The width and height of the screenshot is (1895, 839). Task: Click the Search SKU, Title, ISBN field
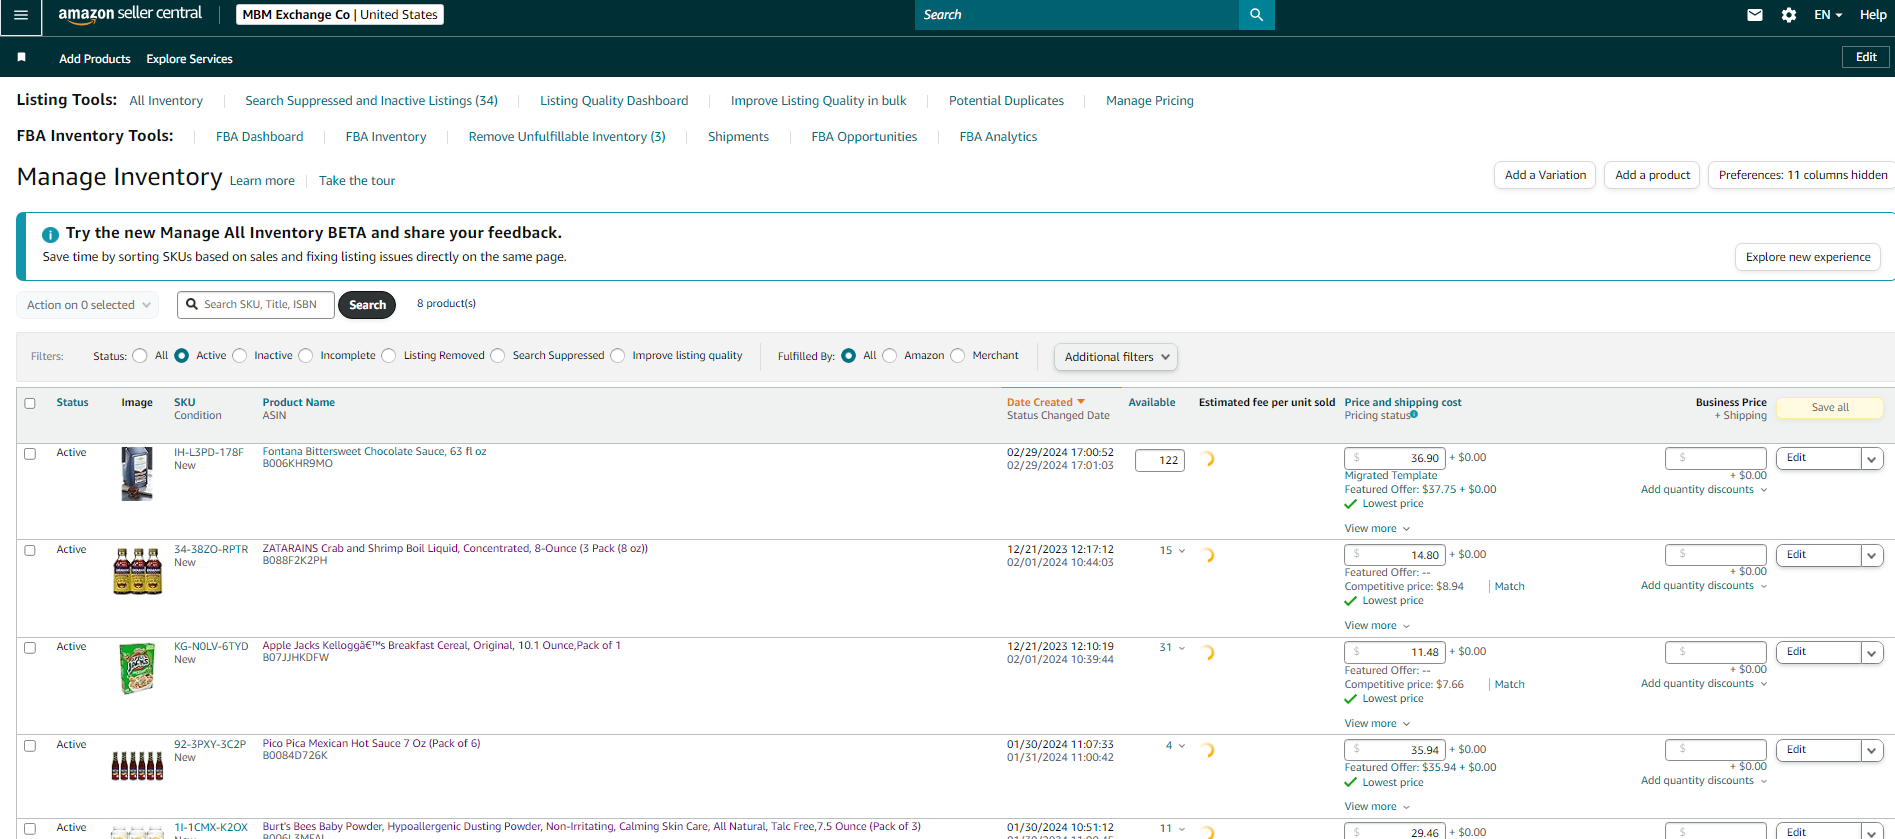pyautogui.click(x=256, y=305)
